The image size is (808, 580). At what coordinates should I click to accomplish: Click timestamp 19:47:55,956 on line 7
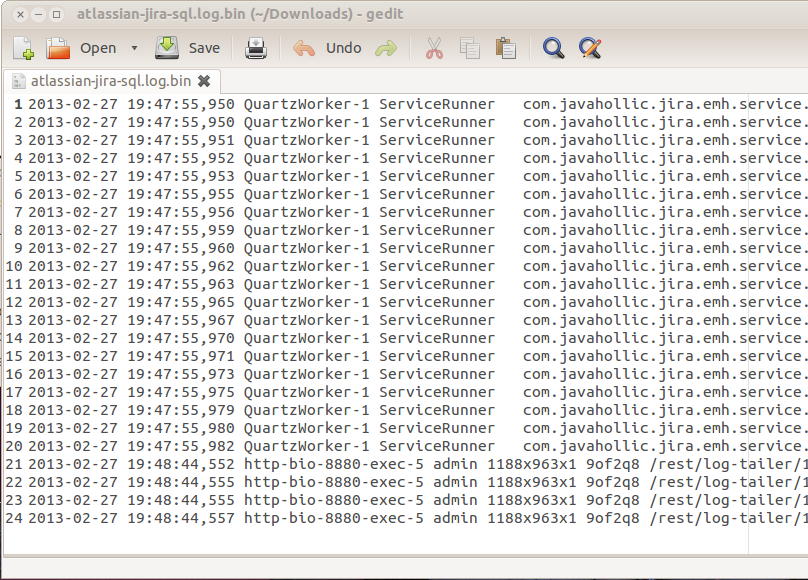coord(181,212)
